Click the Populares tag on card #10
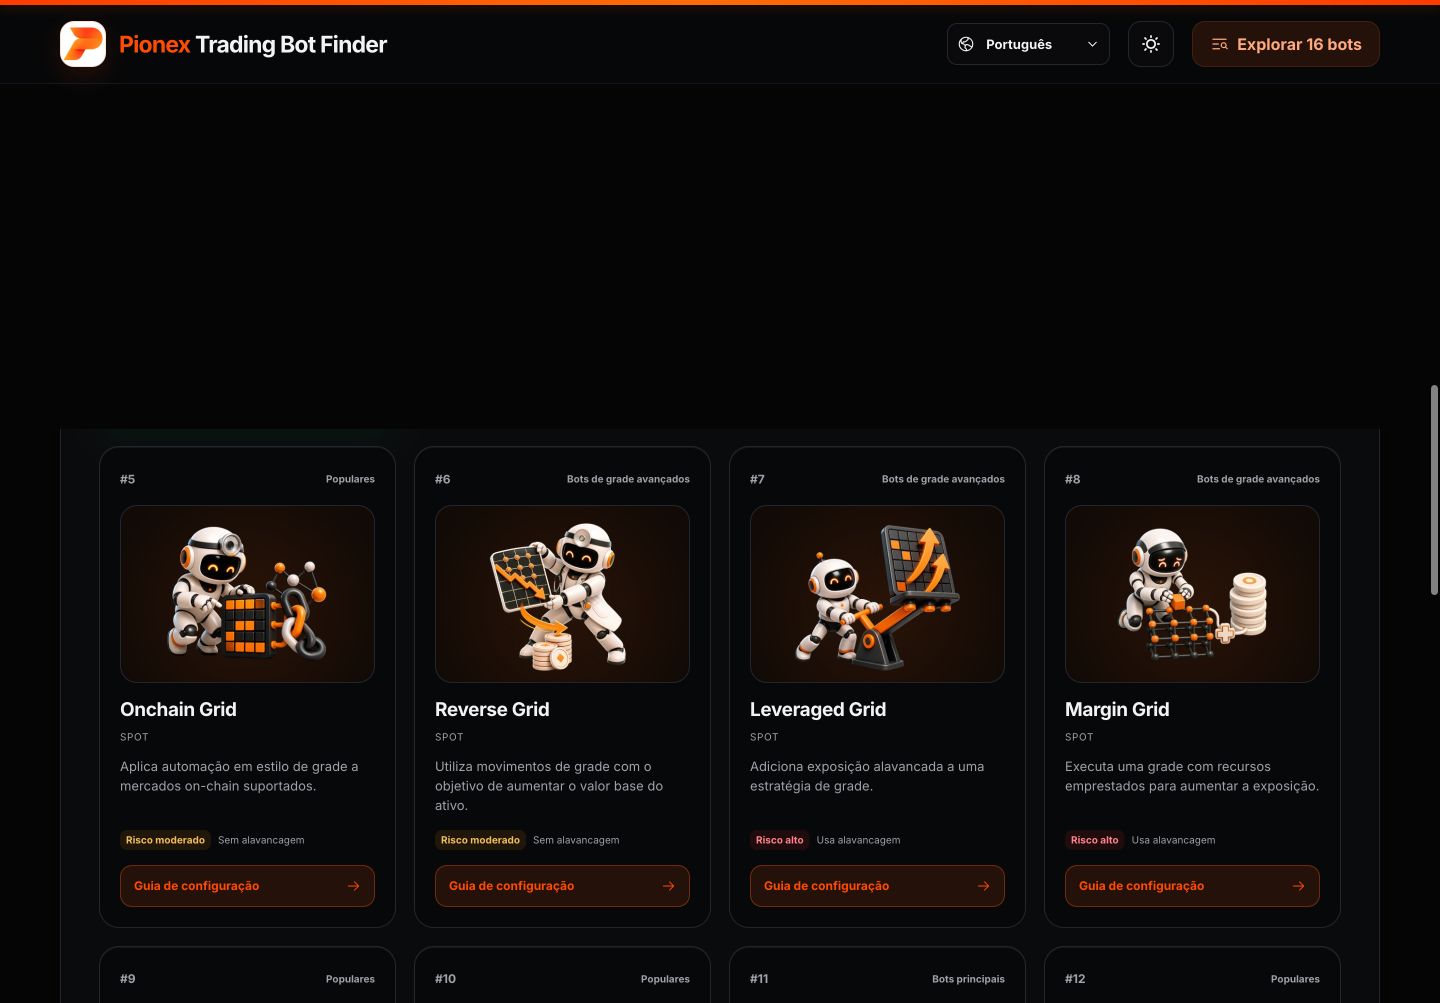Viewport: 1440px width, 1003px height. tap(665, 979)
